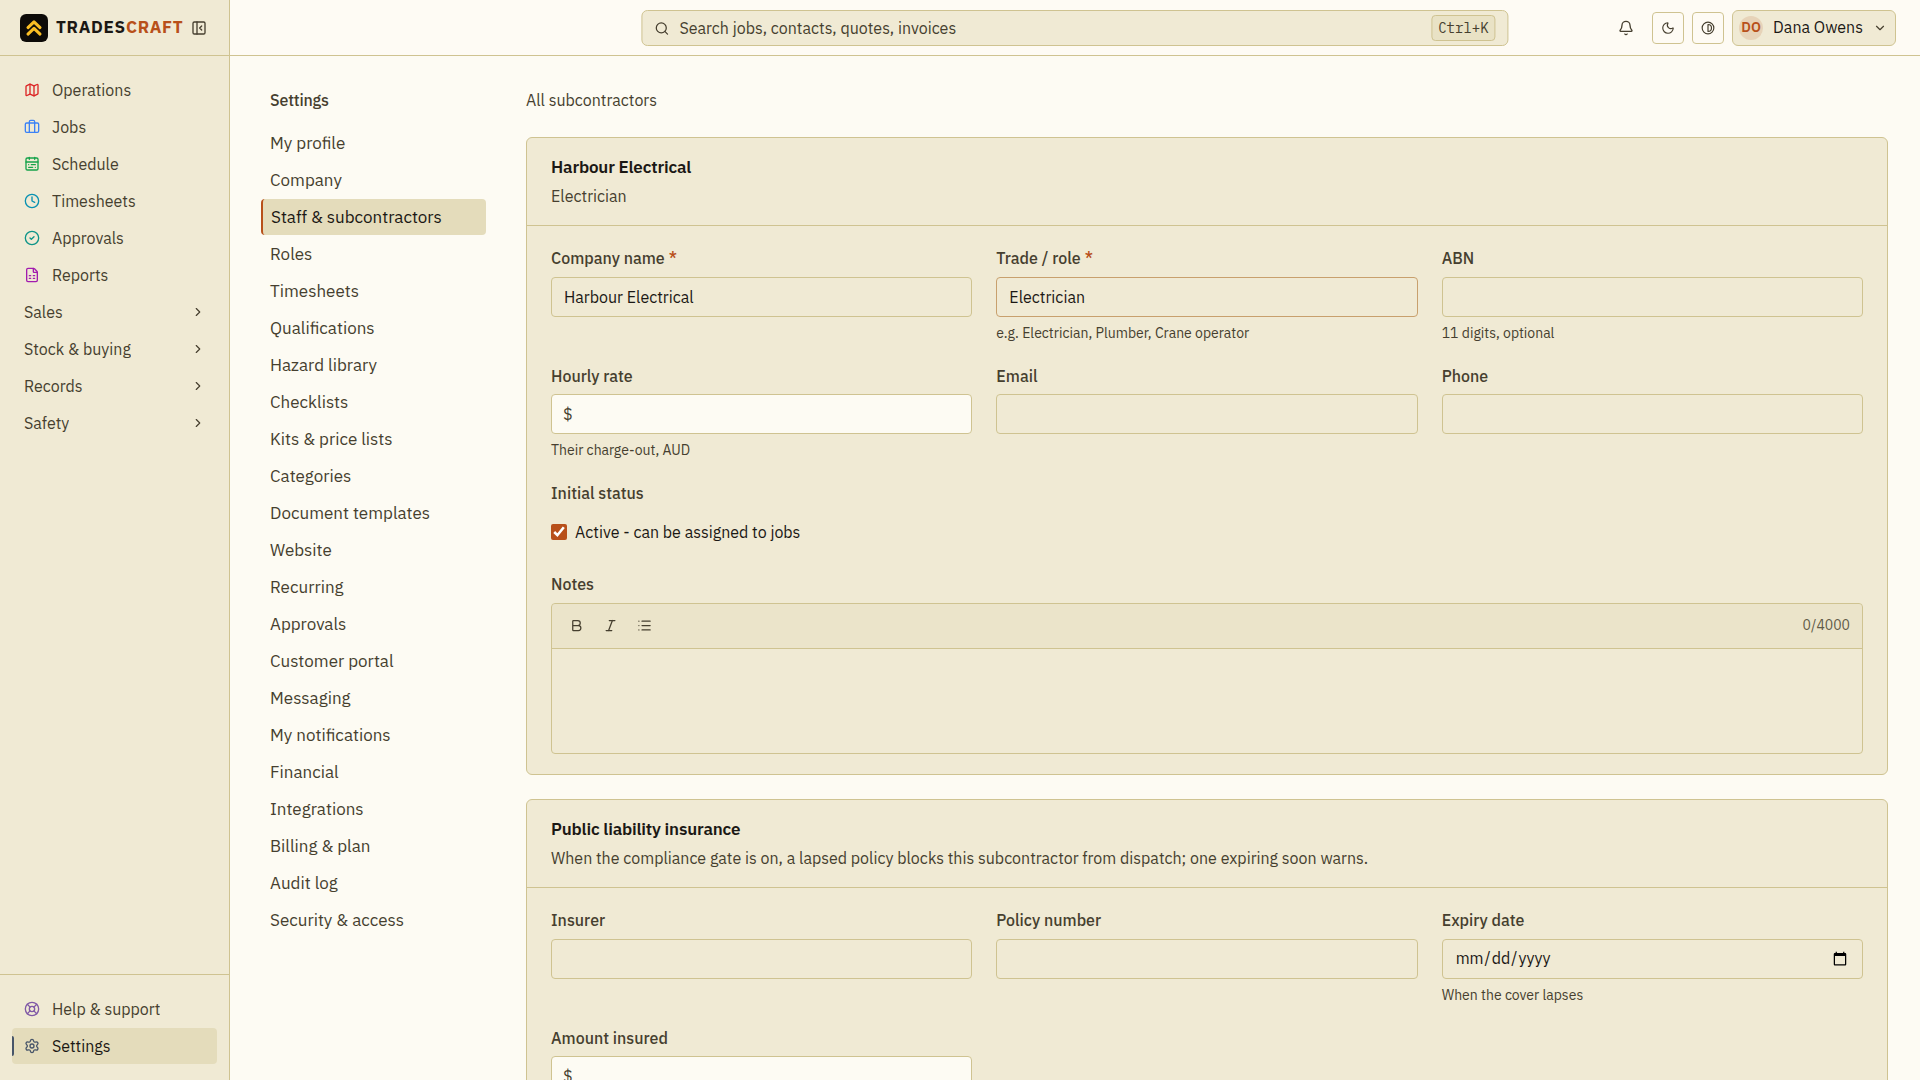Toggle Active - can be assigned checkbox
1920x1080 pixels.
coord(559,532)
